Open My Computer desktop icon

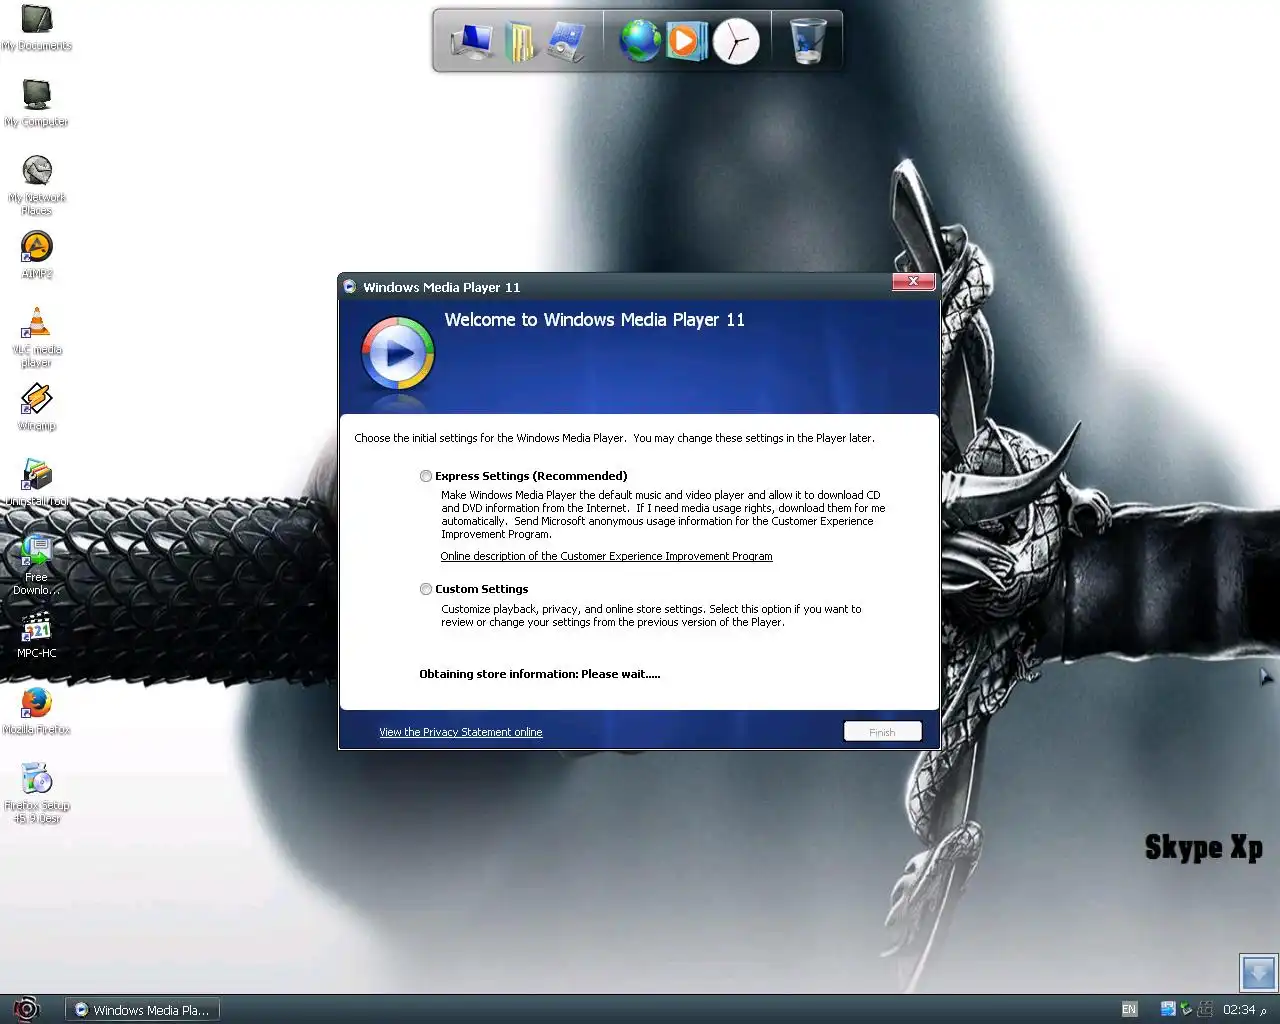point(37,103)
